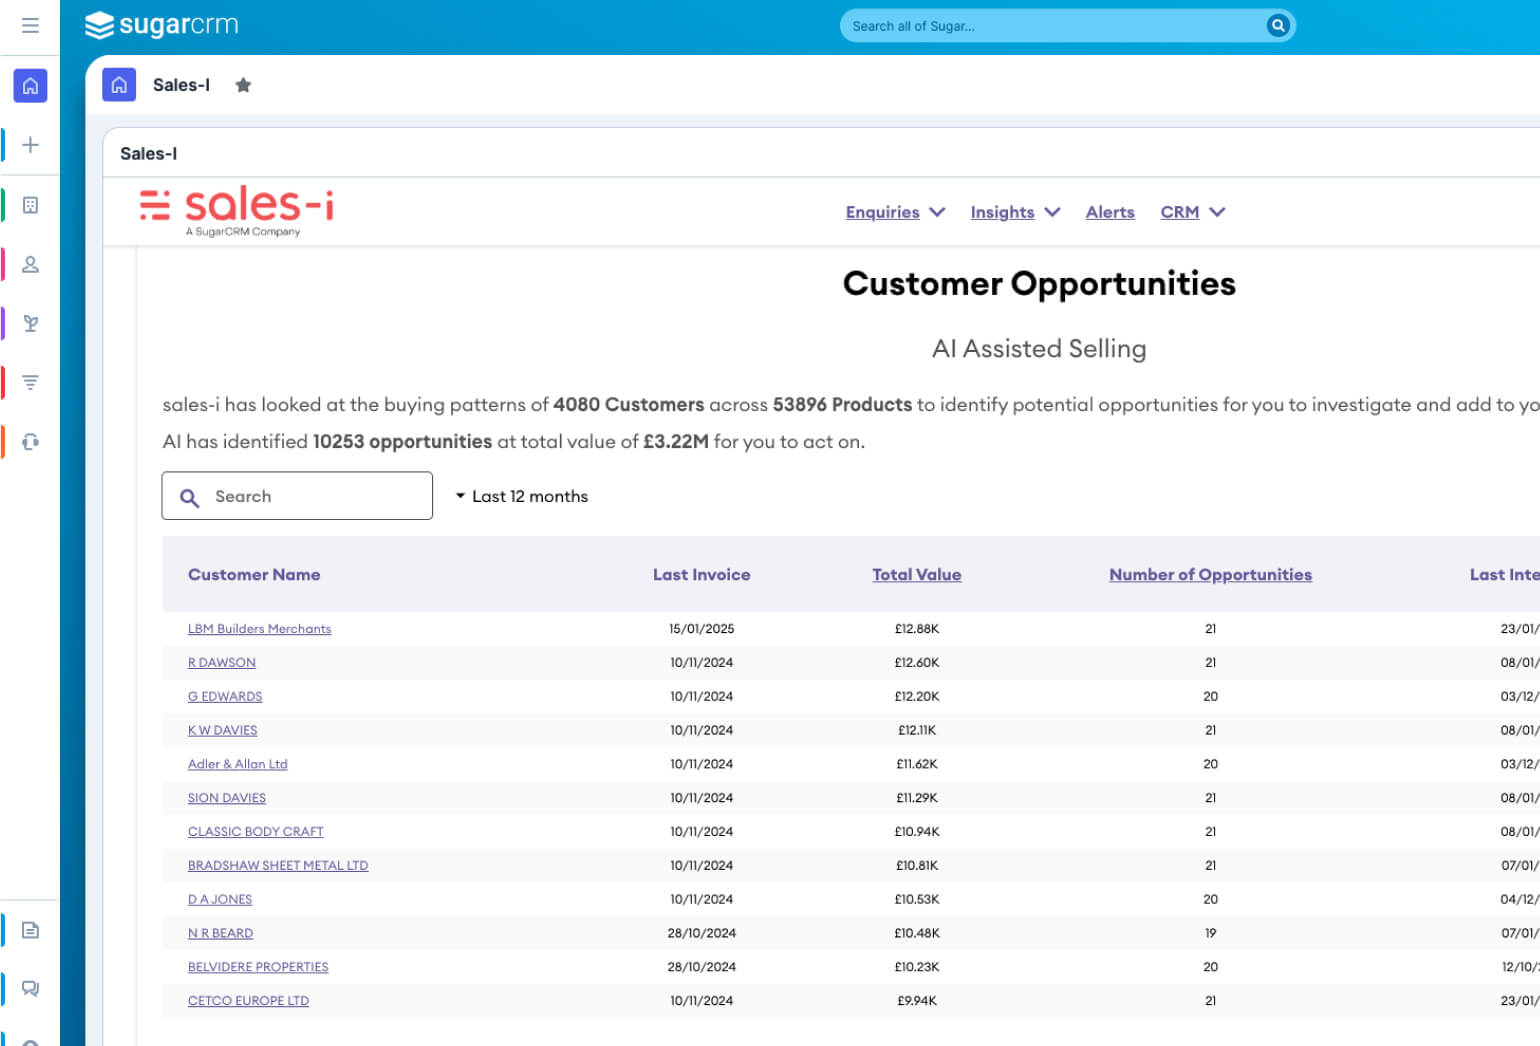
Task: Open the Leads plant icon in sidebar
Action: coord(30,323)
